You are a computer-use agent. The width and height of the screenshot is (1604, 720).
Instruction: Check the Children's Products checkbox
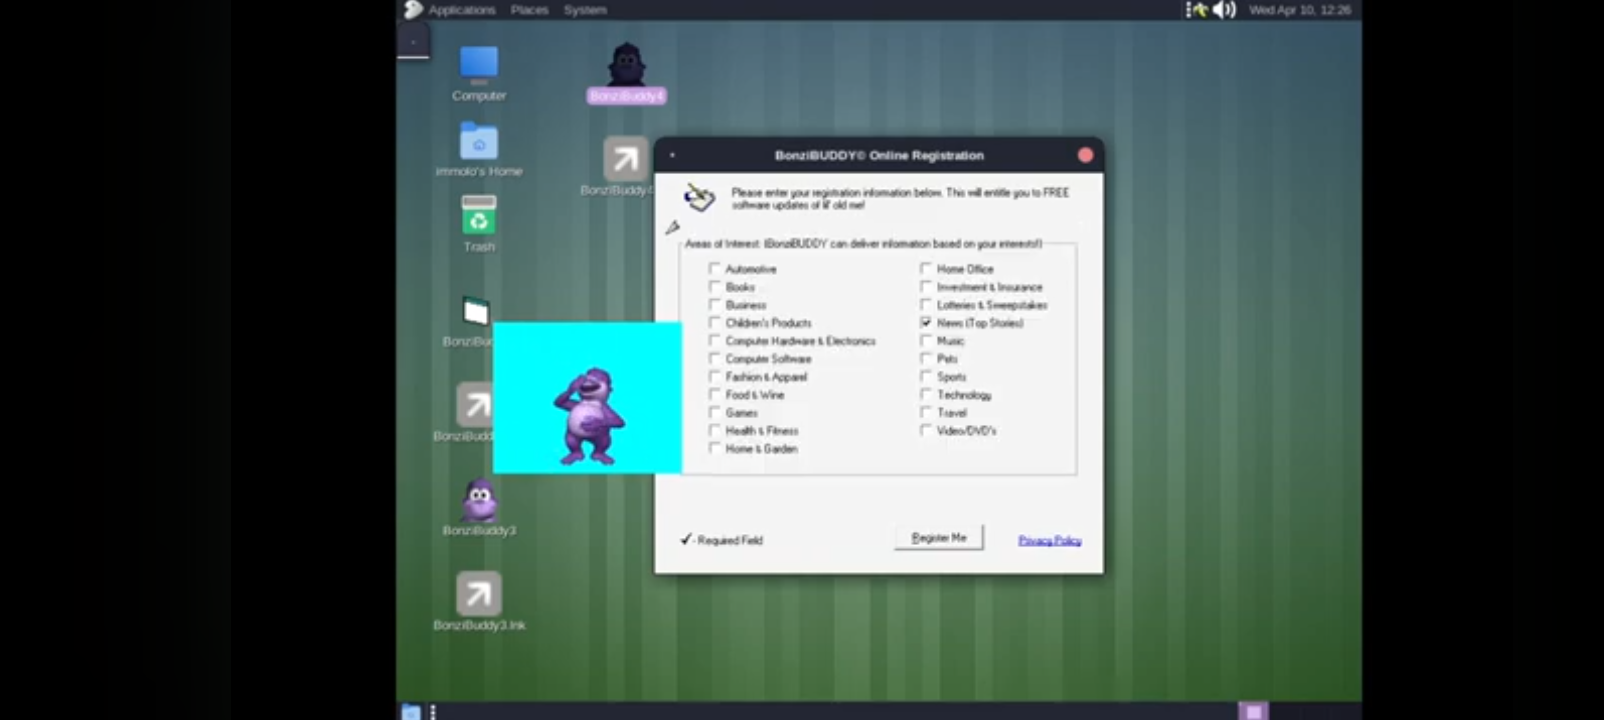pyautogui.click(x=714, y=322)
